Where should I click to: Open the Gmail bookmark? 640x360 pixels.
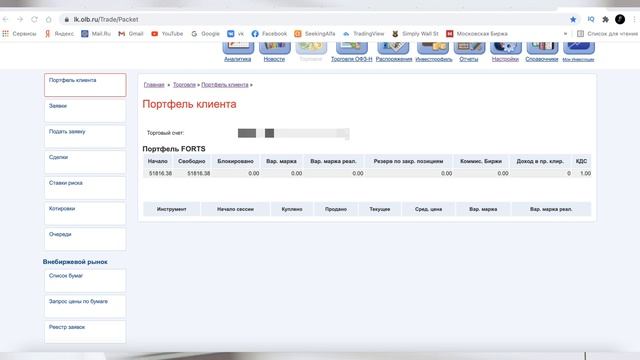131,34
